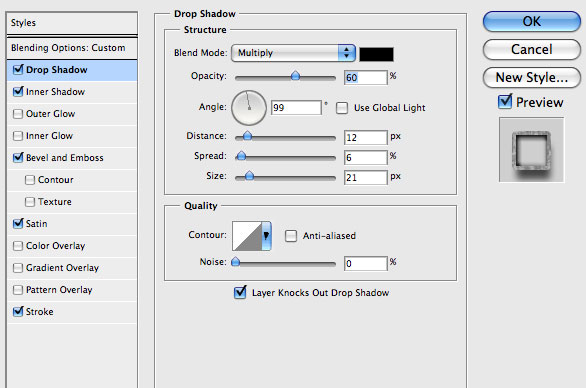Viewport: 586px width, 388px height.
Task: Click the Opacity slider handle
Action: 295,76
